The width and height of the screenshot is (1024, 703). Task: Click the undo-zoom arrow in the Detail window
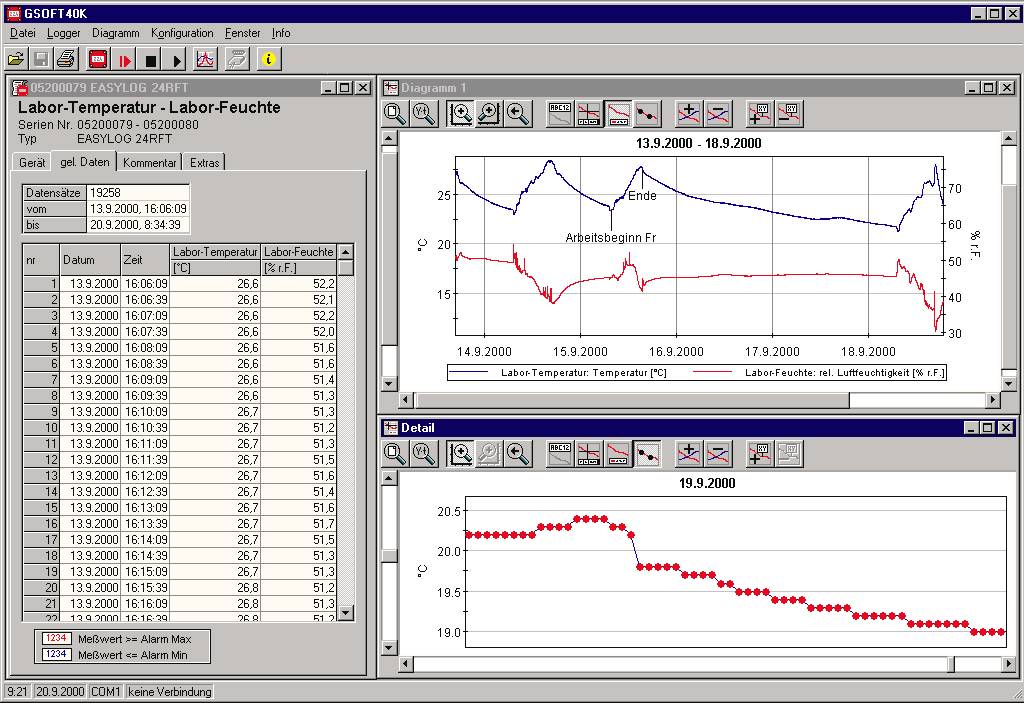tap(517, 453)
